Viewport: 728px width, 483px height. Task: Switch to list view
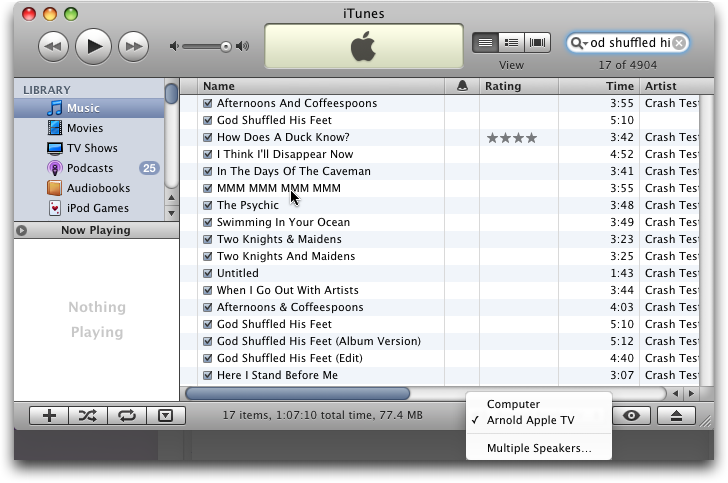tap(486, 43)
